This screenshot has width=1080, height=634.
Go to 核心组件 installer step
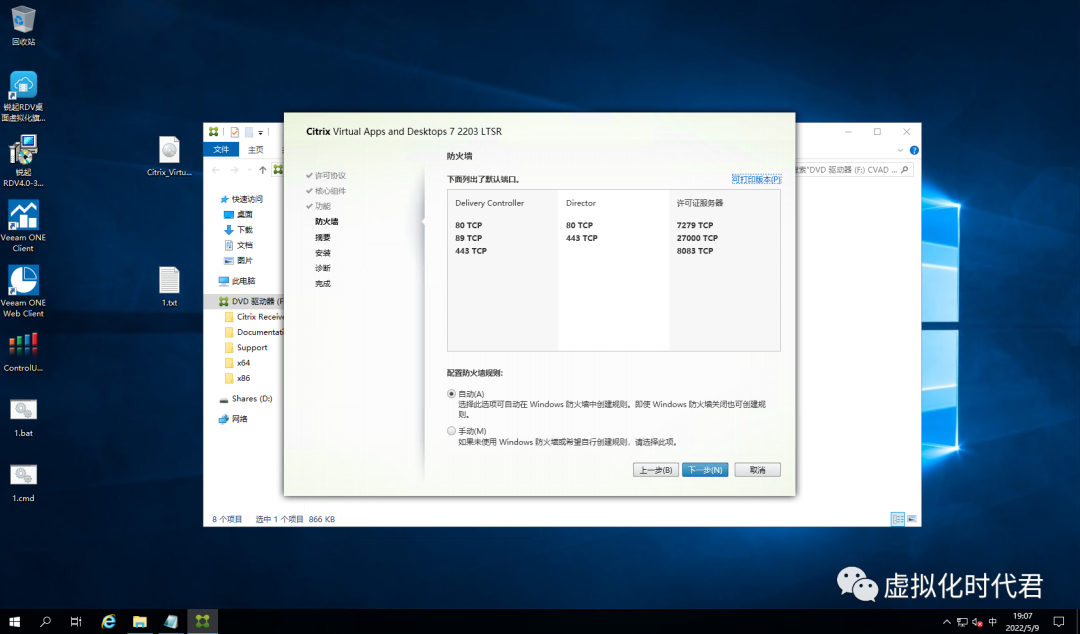pyautogui.click(x=330, y=191)
